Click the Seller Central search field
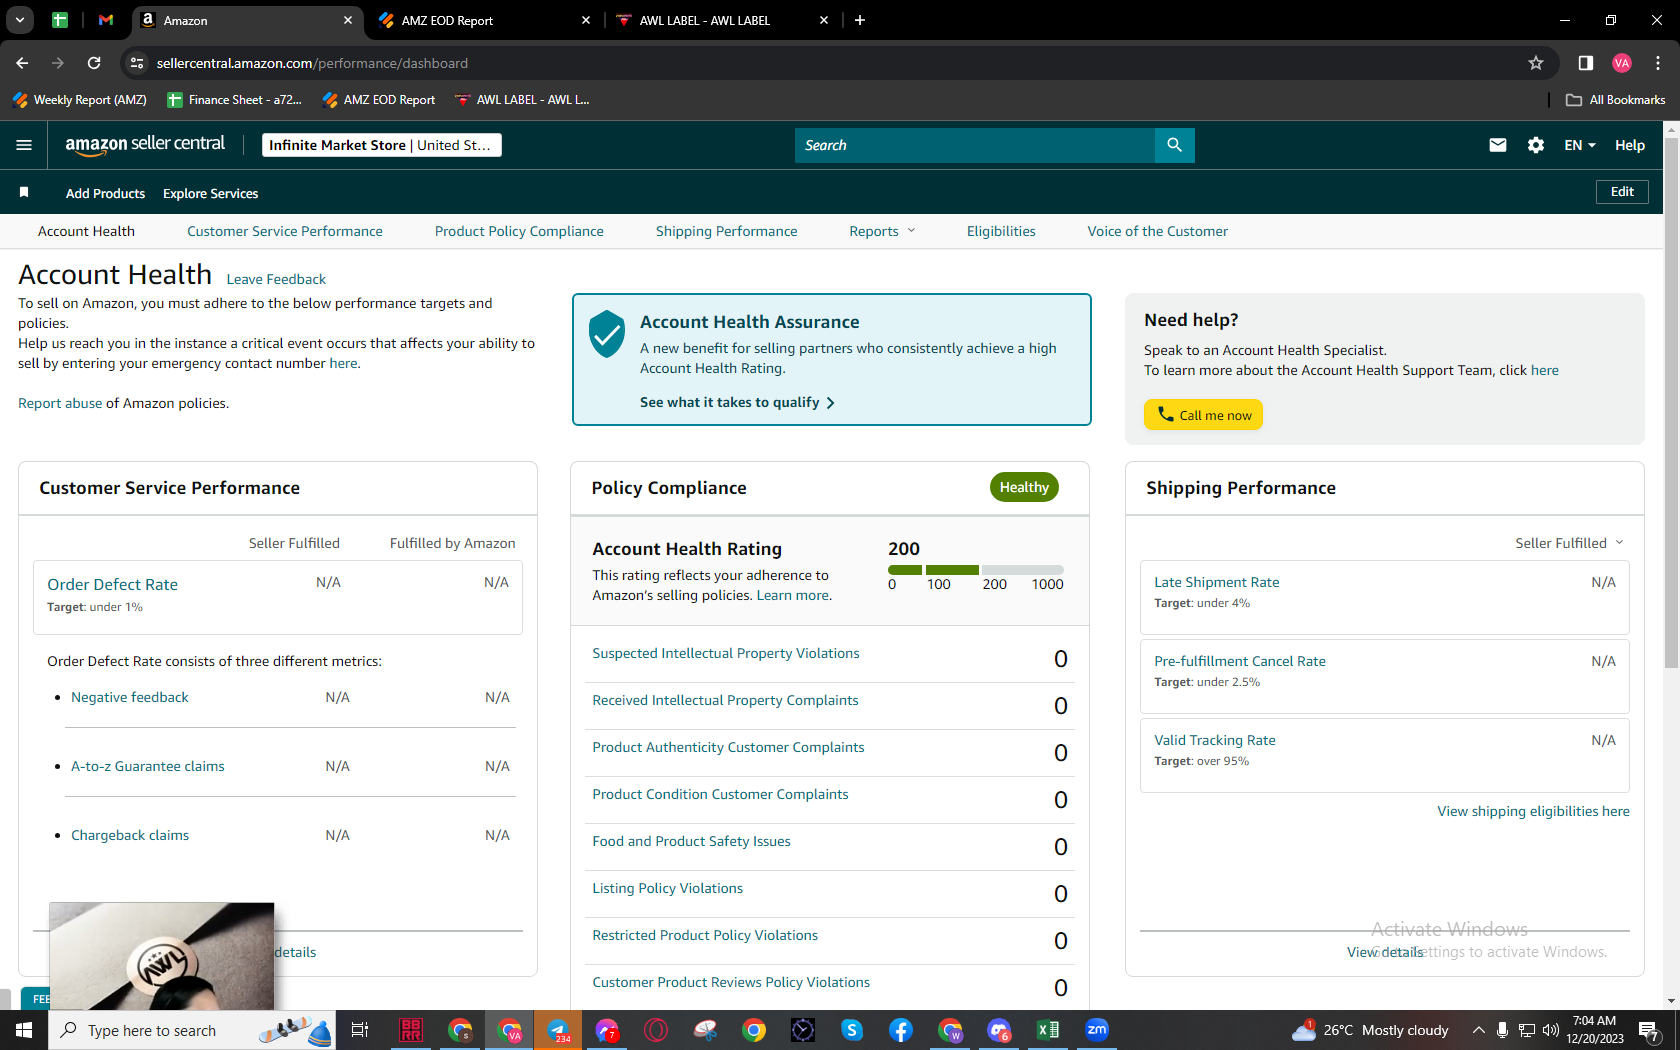Viewport: 1680px width, 1050px height. [x=975, y=145]
